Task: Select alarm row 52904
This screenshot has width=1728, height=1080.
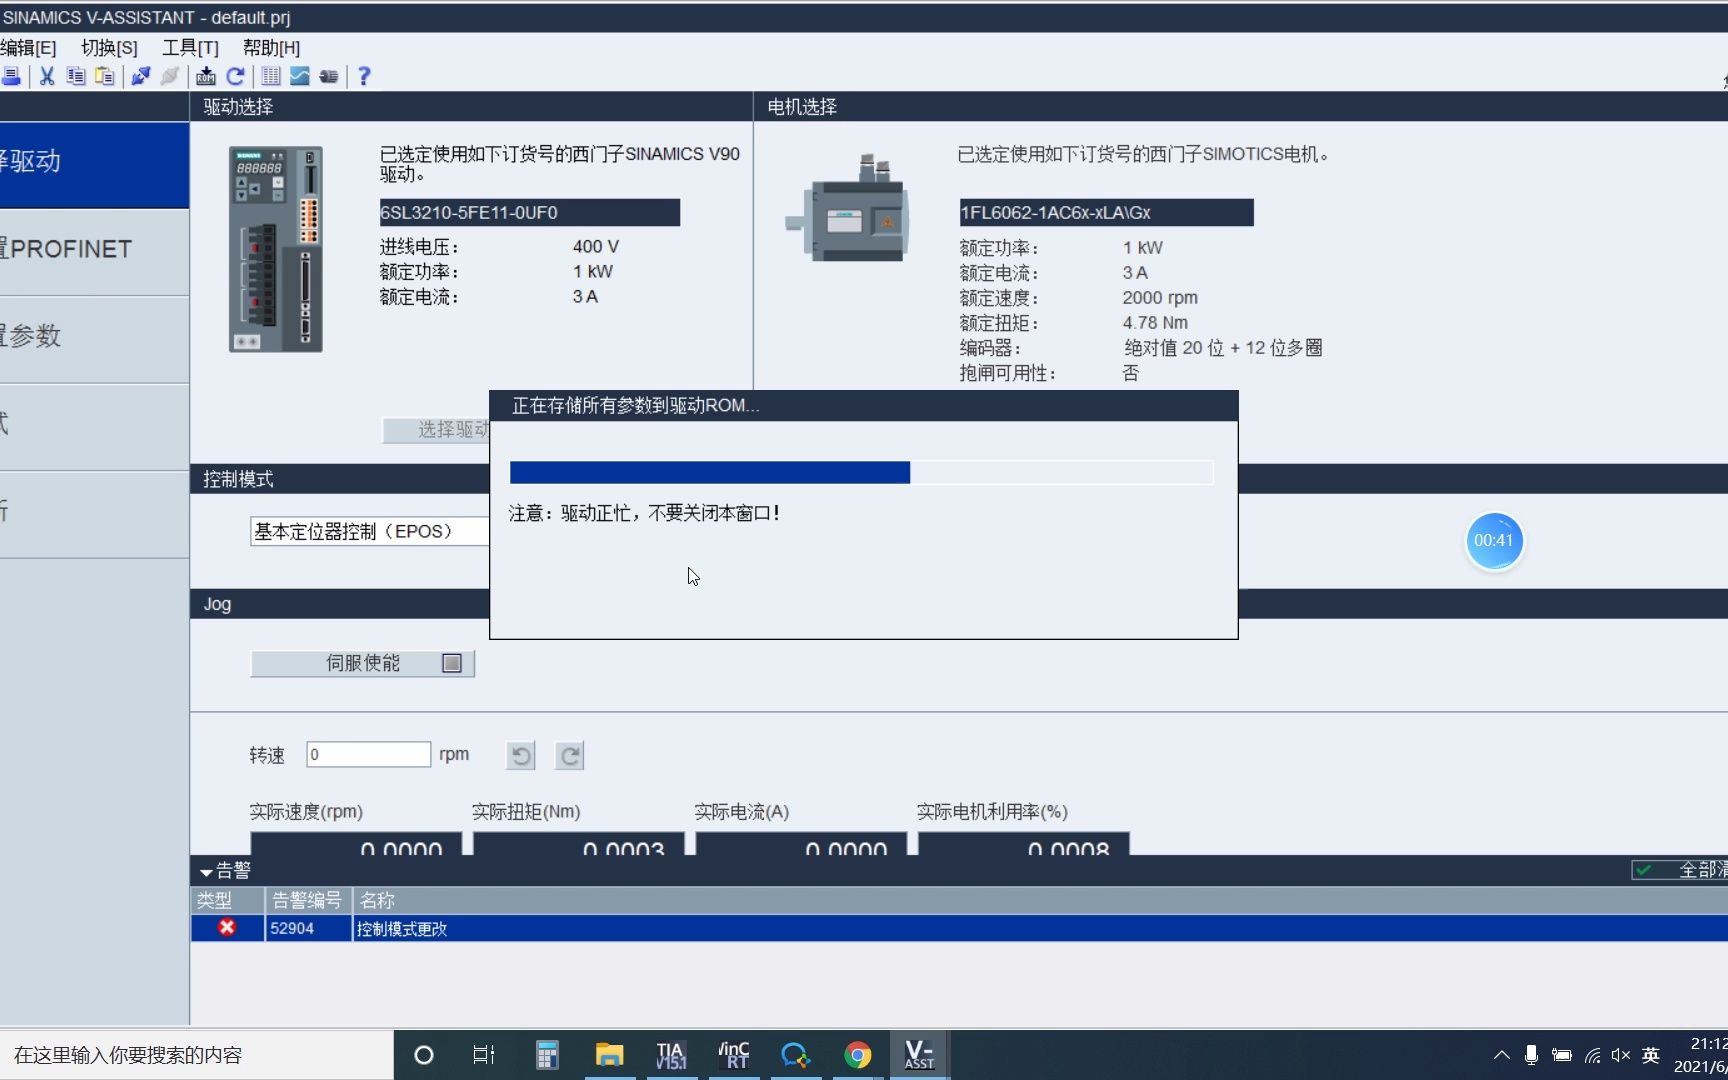Action: tap(959, 928)
